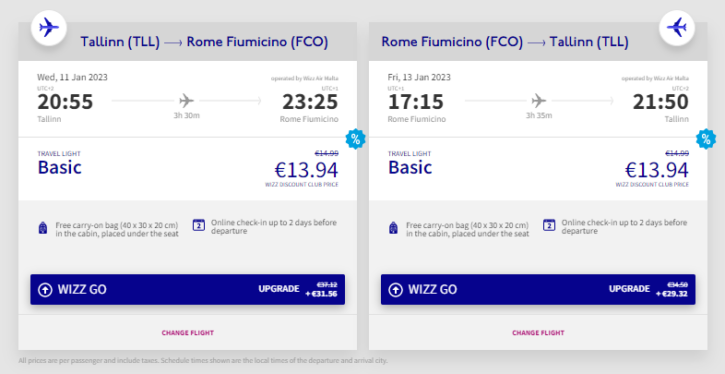Click the check-in calendar icon on return card
The width and height of the screenshot is (725, 374).
tap(549, 225)
